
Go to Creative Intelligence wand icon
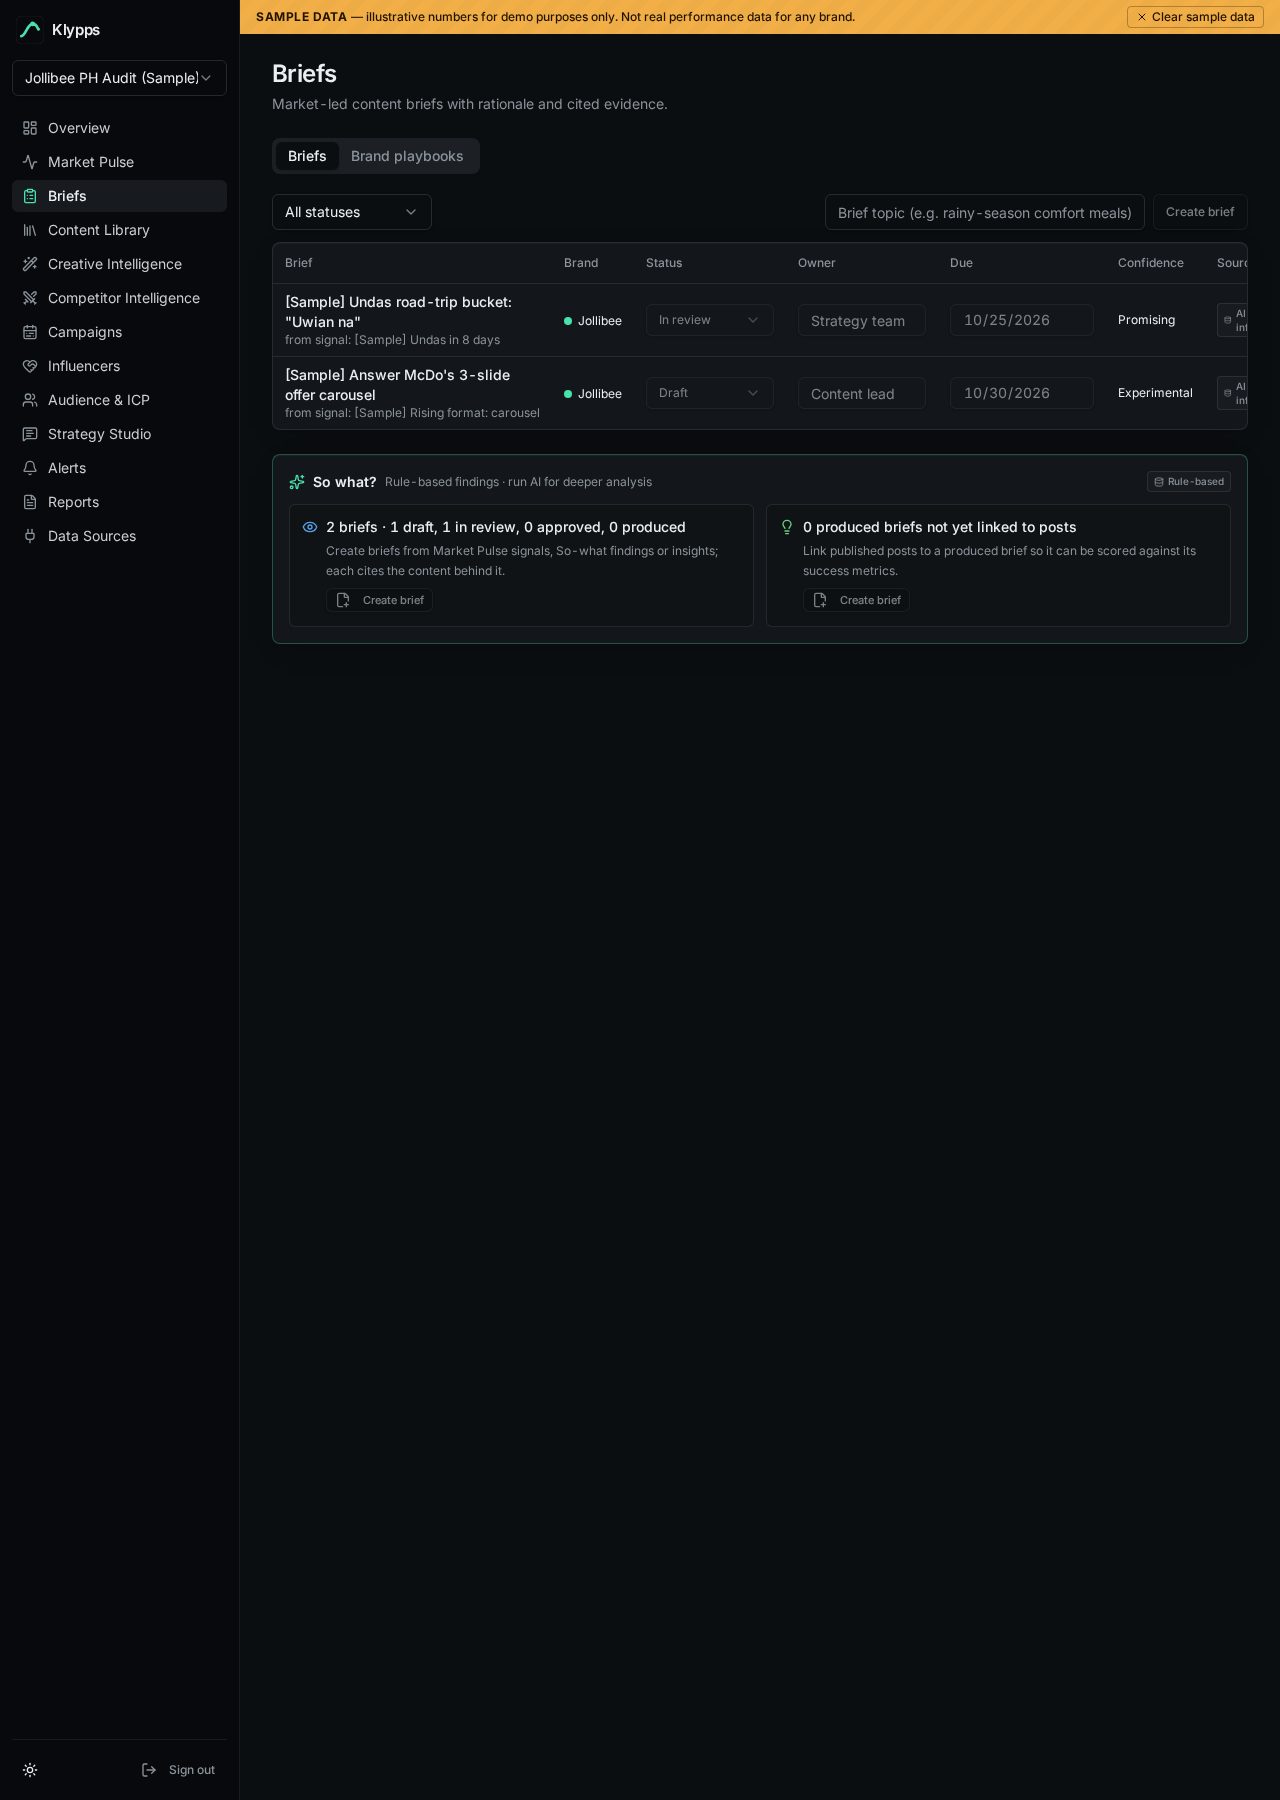click(x=30, y=264)
